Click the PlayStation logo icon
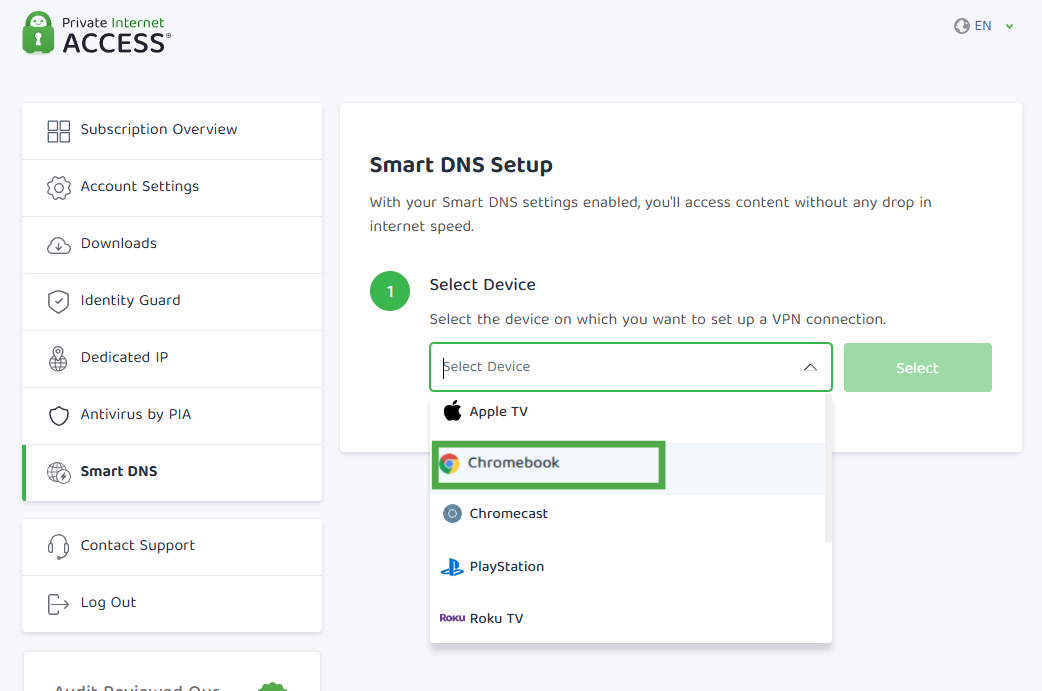The height and width of the screenshot is (691, 1042). coord(453,567)
